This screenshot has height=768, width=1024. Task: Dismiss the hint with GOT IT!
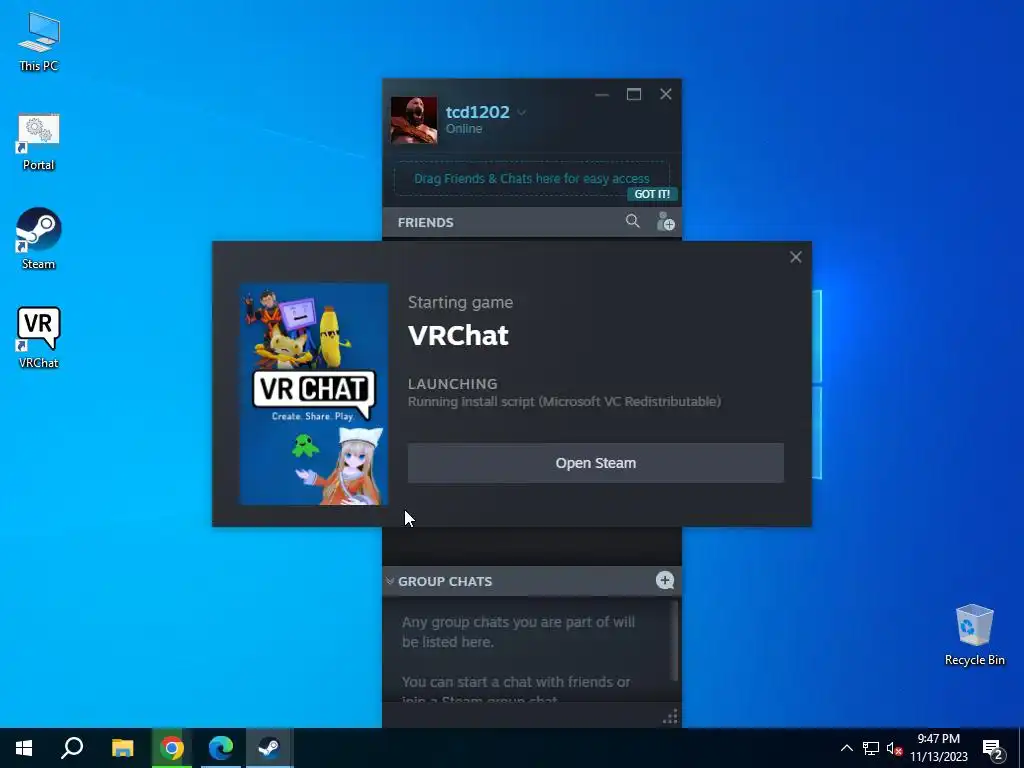click(x=652, y=194)
